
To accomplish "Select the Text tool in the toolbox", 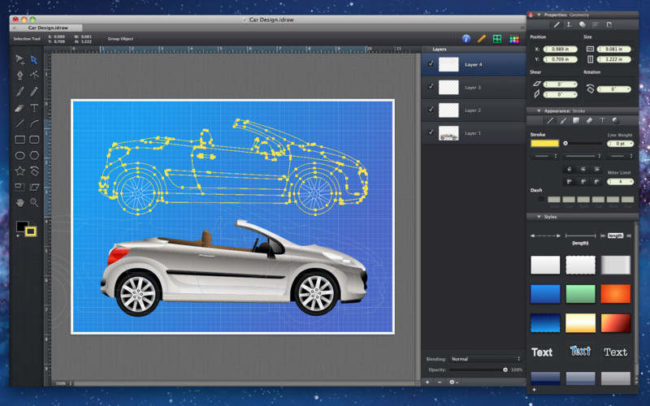I will pos(34,107).
